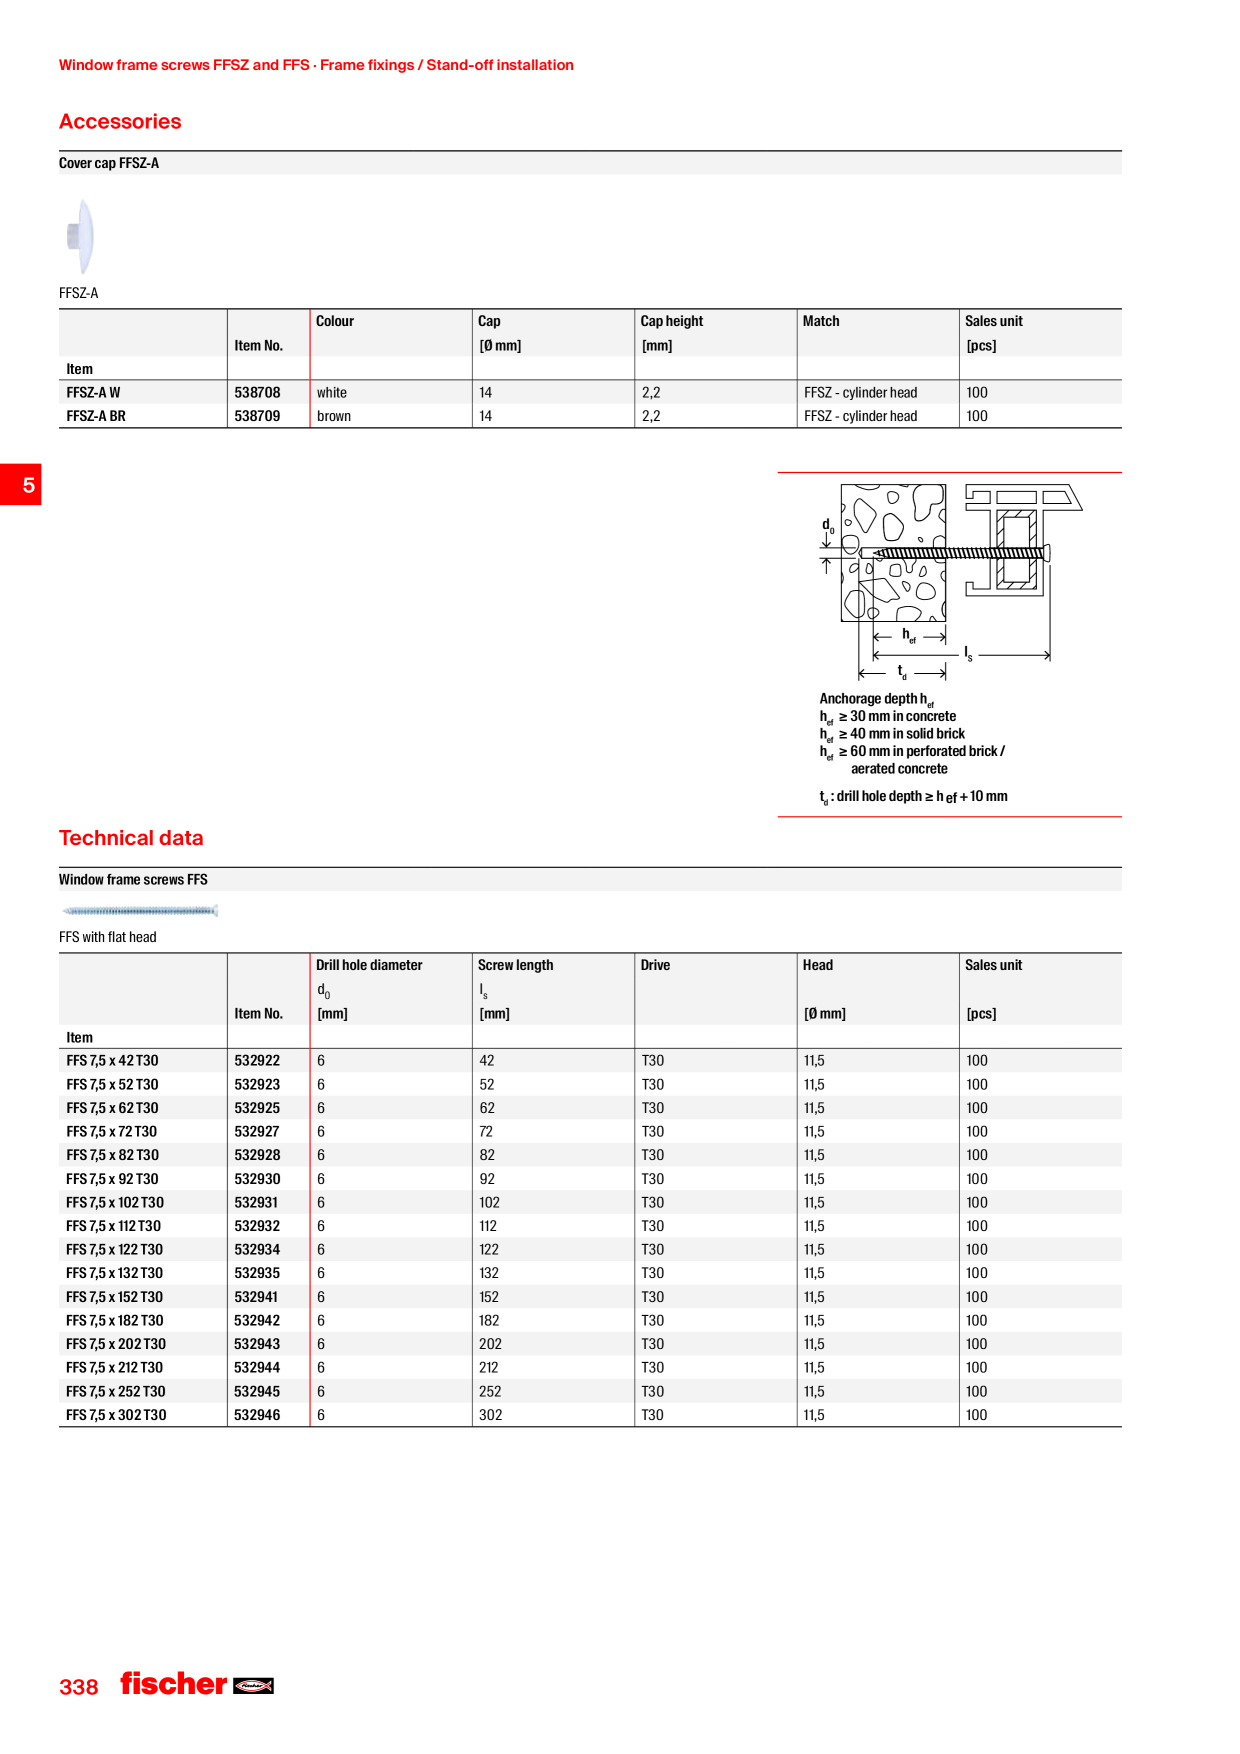Click screw length value 152
The height and width of the screenshot is (1754, 1240).
[x=489, y=1297]
